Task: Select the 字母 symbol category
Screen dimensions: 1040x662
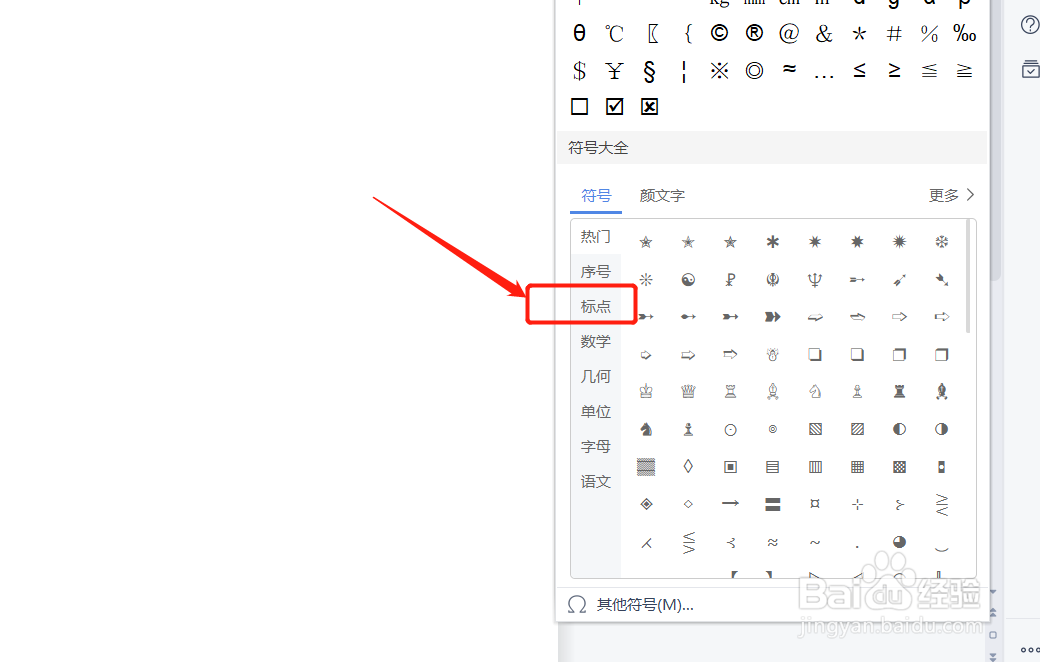Action: point(596,447)
